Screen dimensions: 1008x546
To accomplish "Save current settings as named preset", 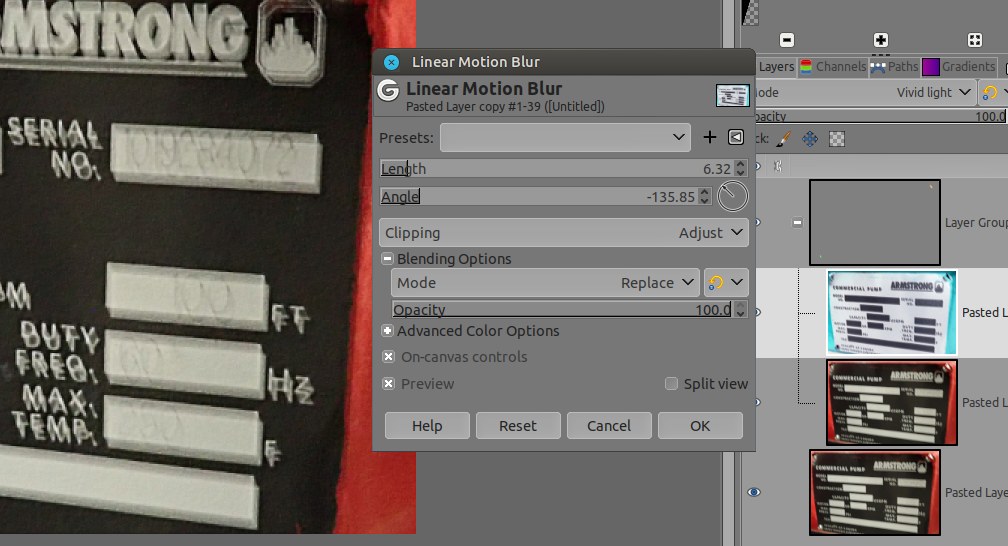I will (x=709, y=138).
